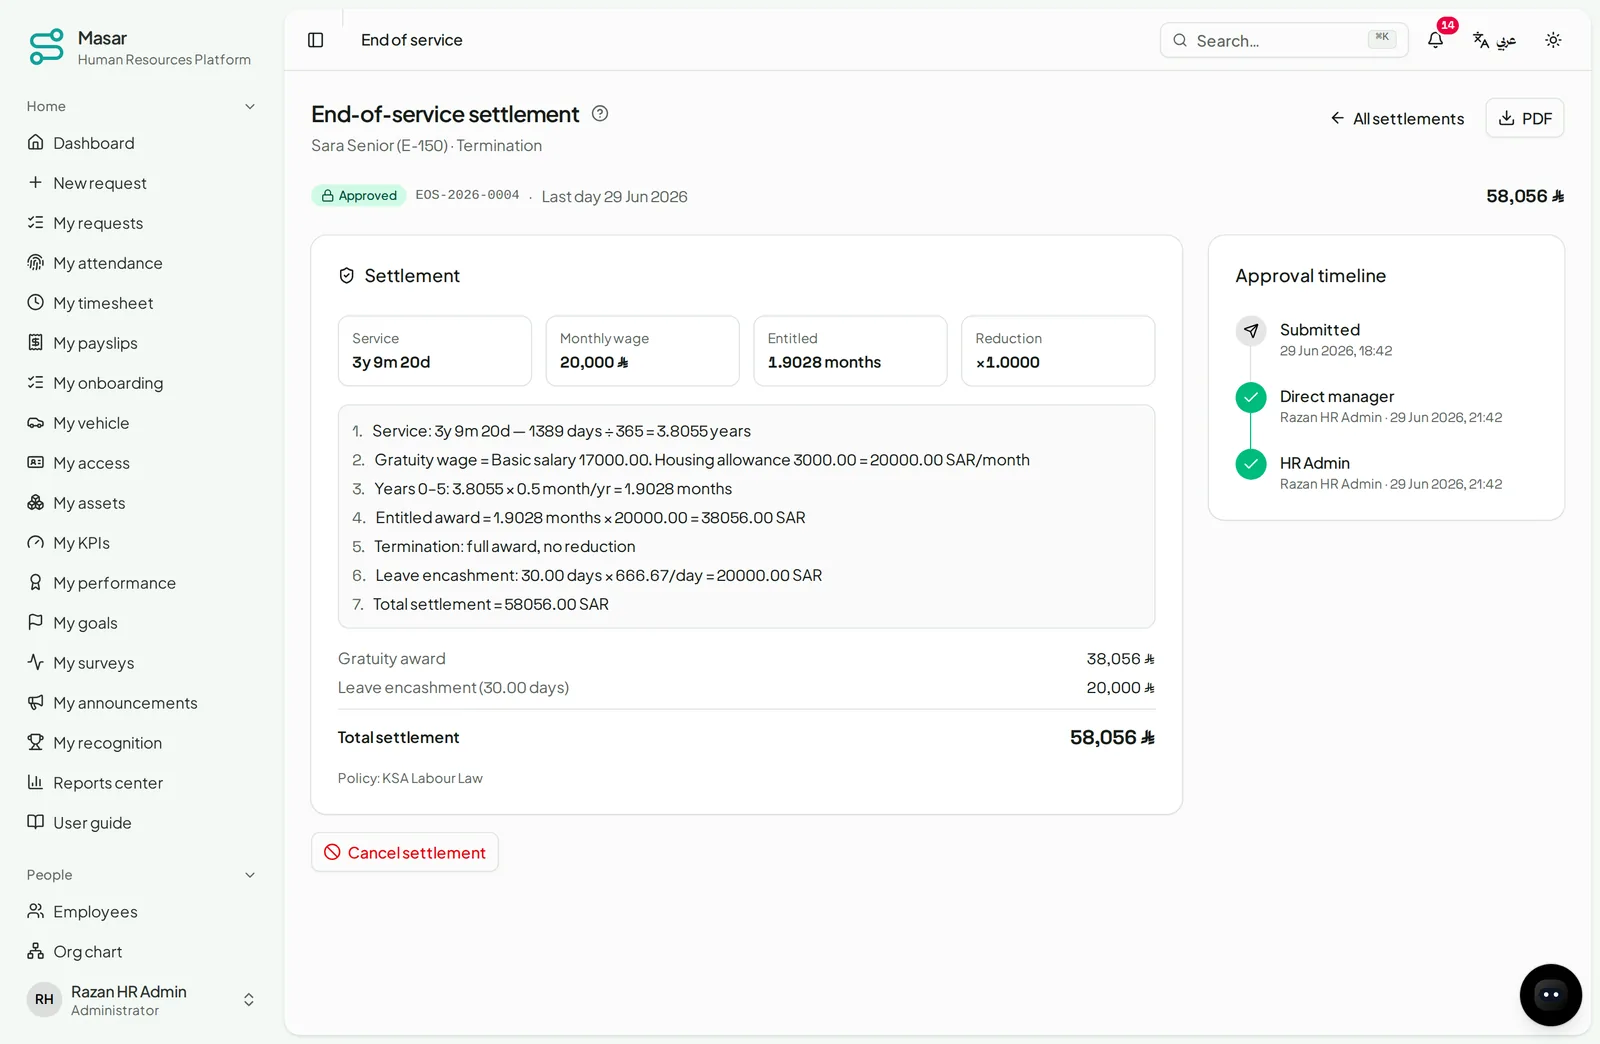Screen dimensions: 1600x1044
Task: Switch language to Arabic
Action: pos(1494,40)
